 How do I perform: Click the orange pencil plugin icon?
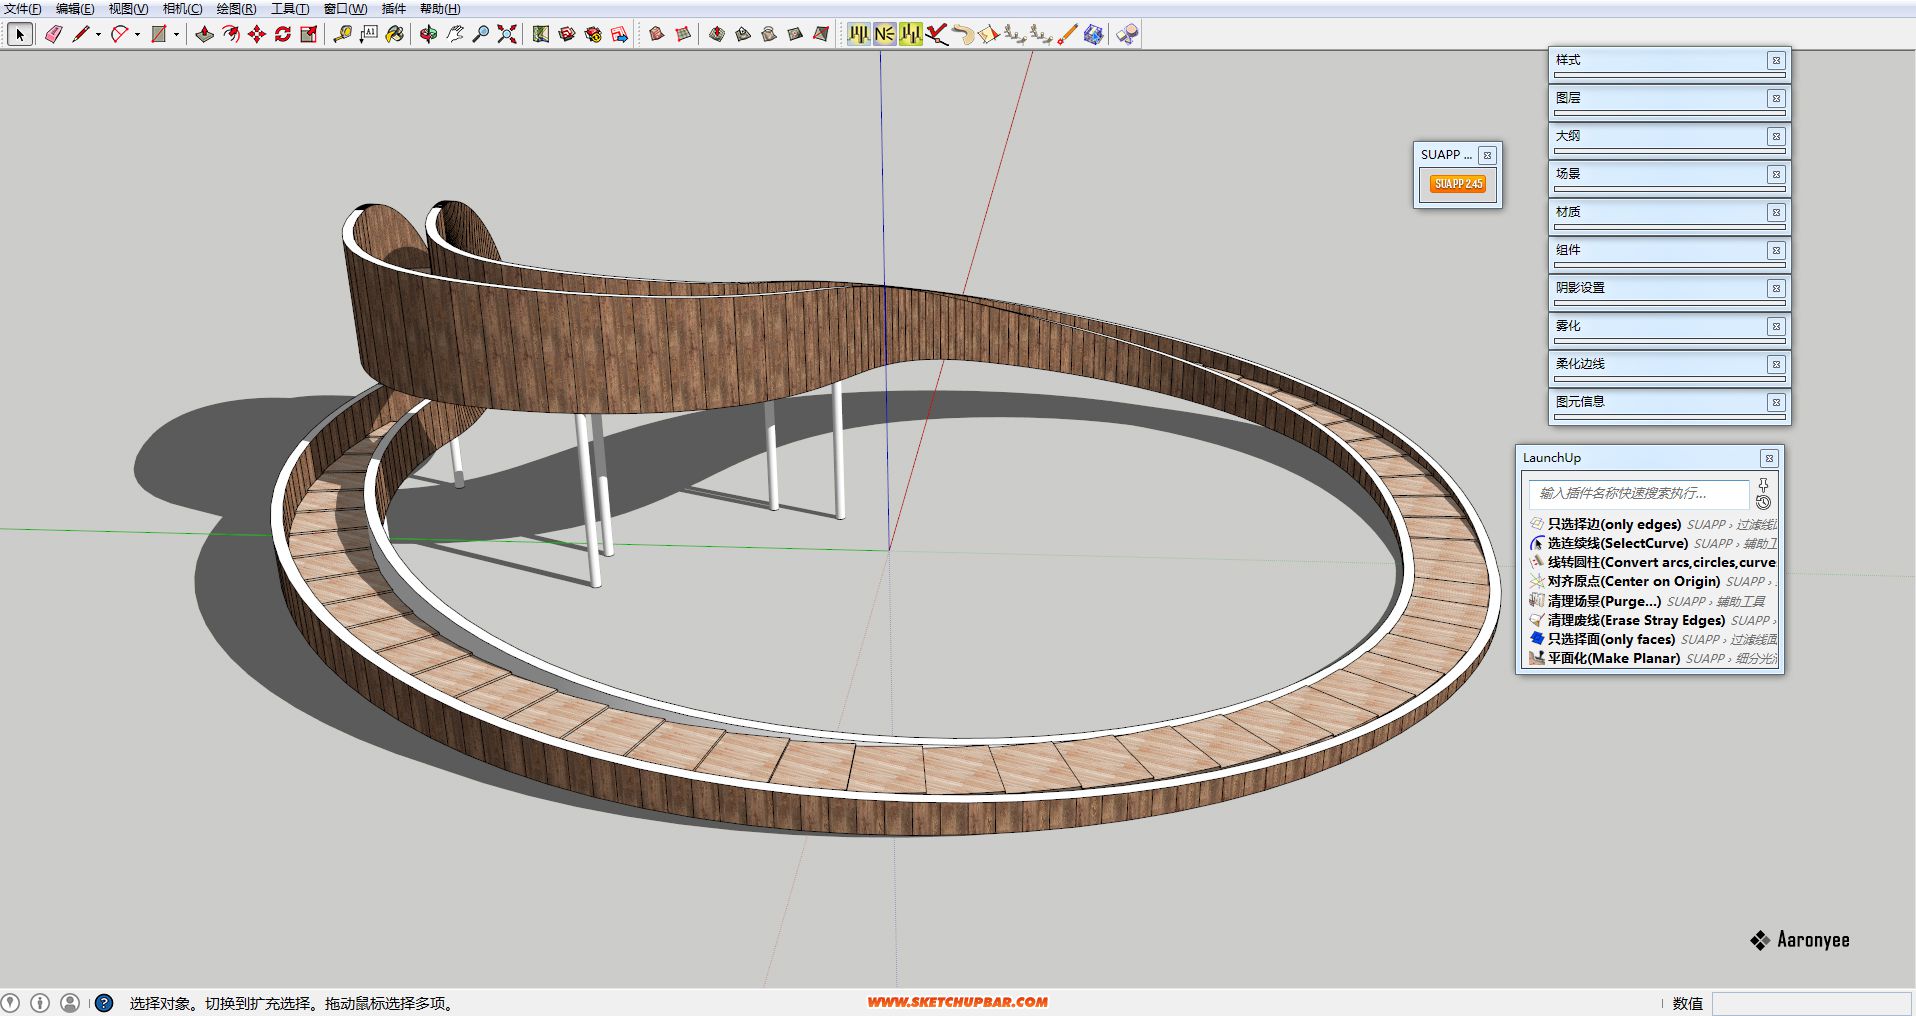pyautogui.click(x=1067, y=34)
